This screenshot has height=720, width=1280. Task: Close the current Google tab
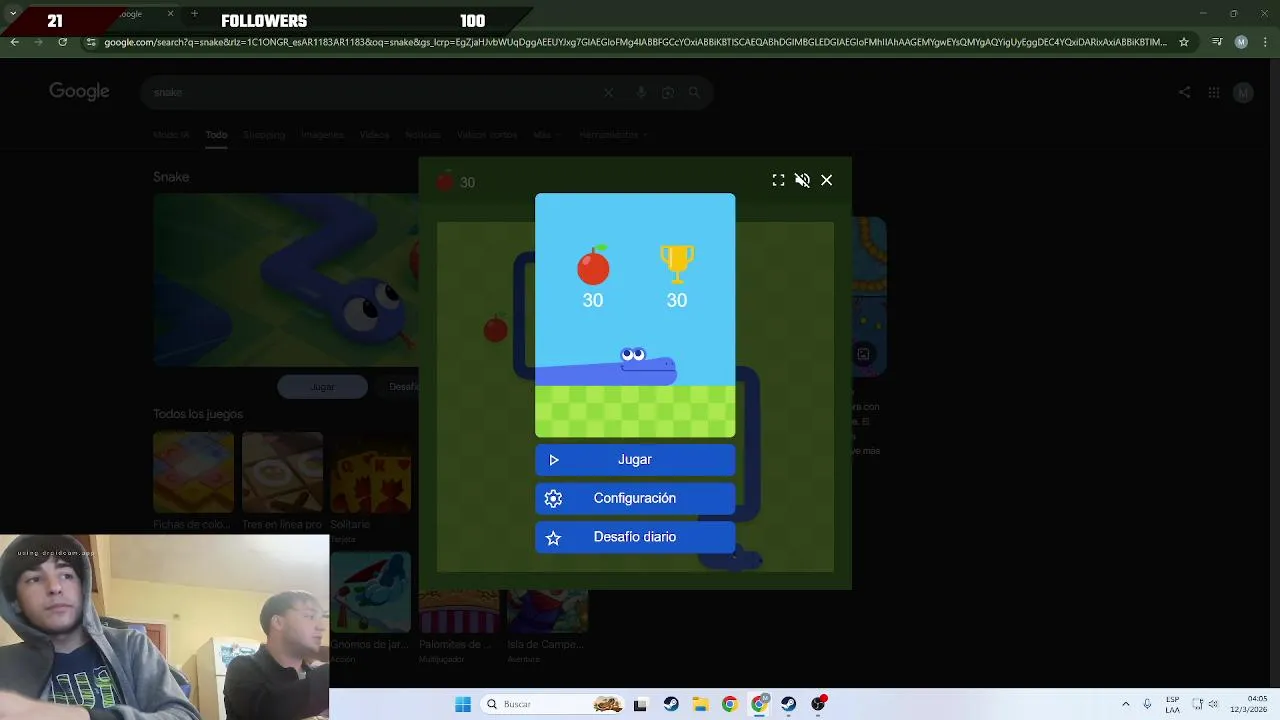tap(170, 14)
